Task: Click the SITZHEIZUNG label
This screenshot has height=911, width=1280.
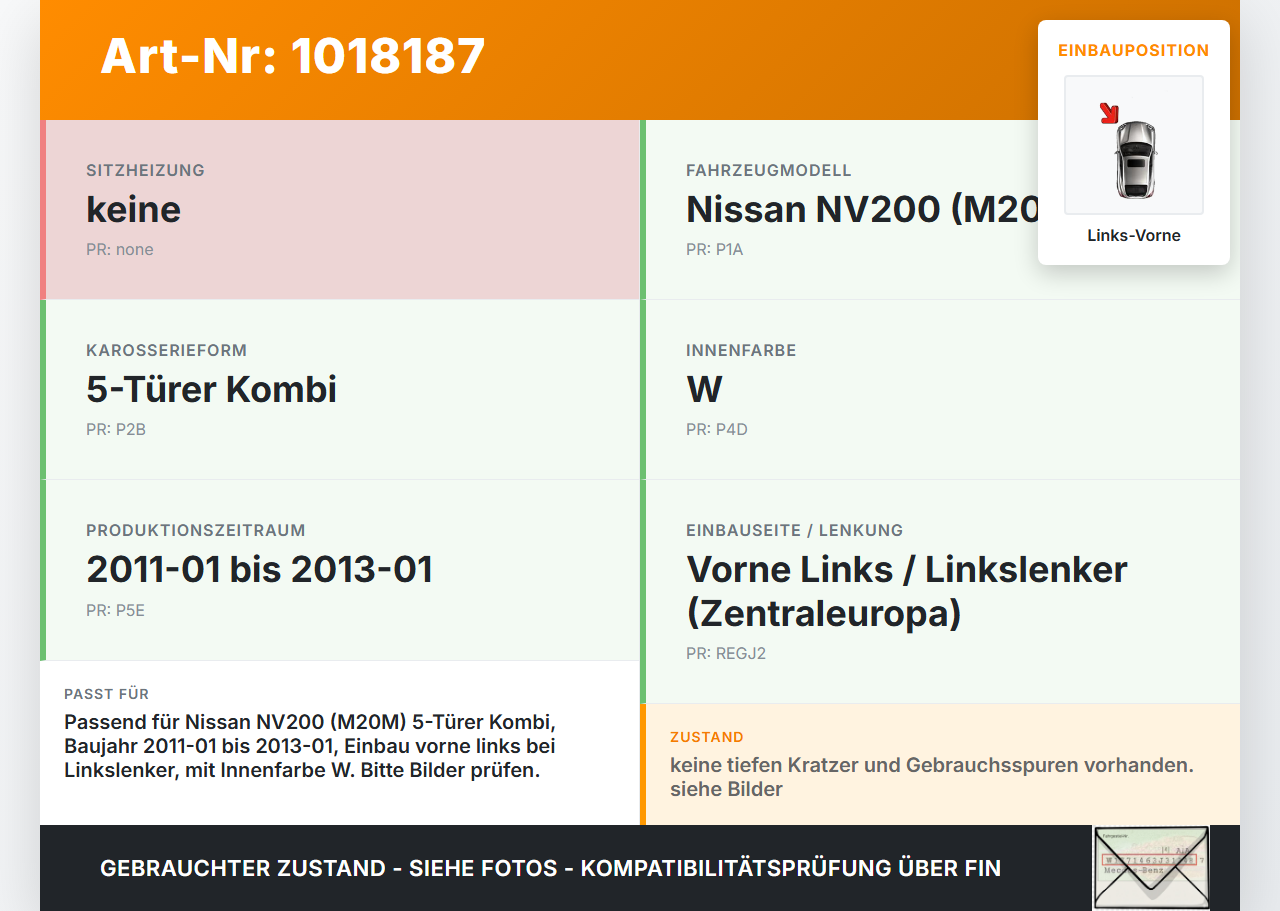Action: (x=145, y=170)
